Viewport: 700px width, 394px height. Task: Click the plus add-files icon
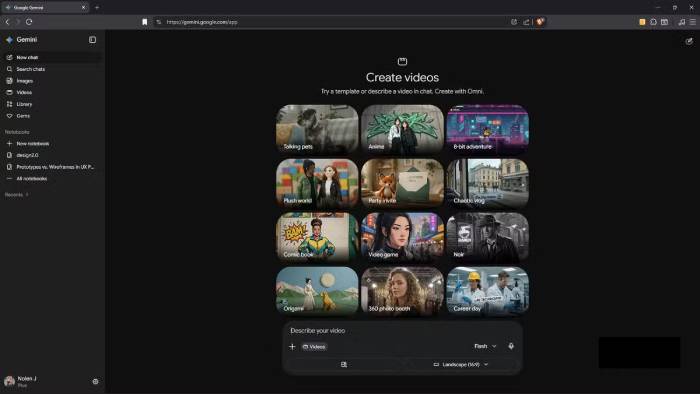coord(292,347)
